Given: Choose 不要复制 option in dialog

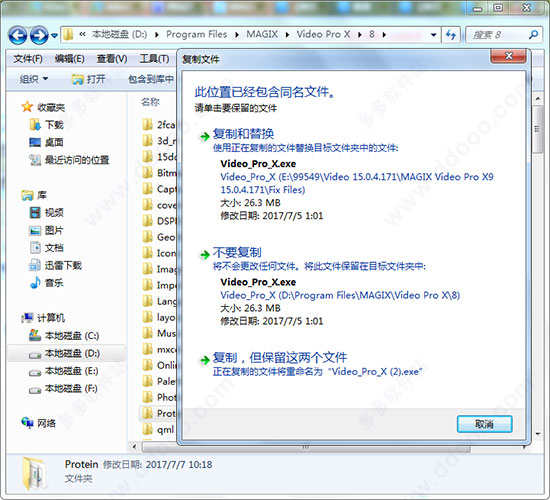Looking at the screenshot, I should (237, 252).
